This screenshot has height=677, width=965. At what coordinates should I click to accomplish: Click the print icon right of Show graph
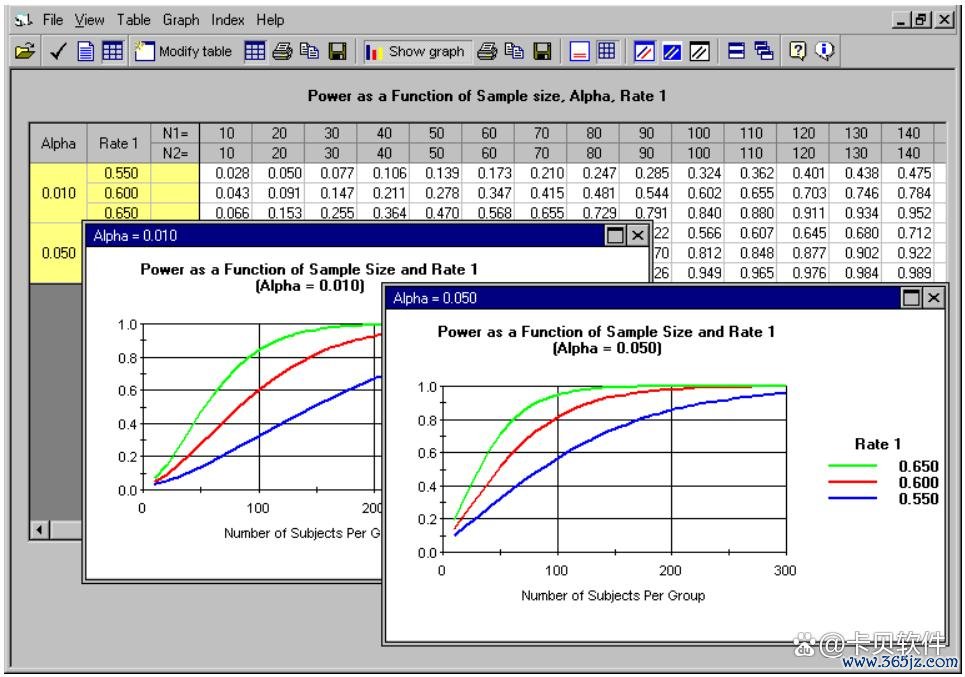click(x=487, y=52)
